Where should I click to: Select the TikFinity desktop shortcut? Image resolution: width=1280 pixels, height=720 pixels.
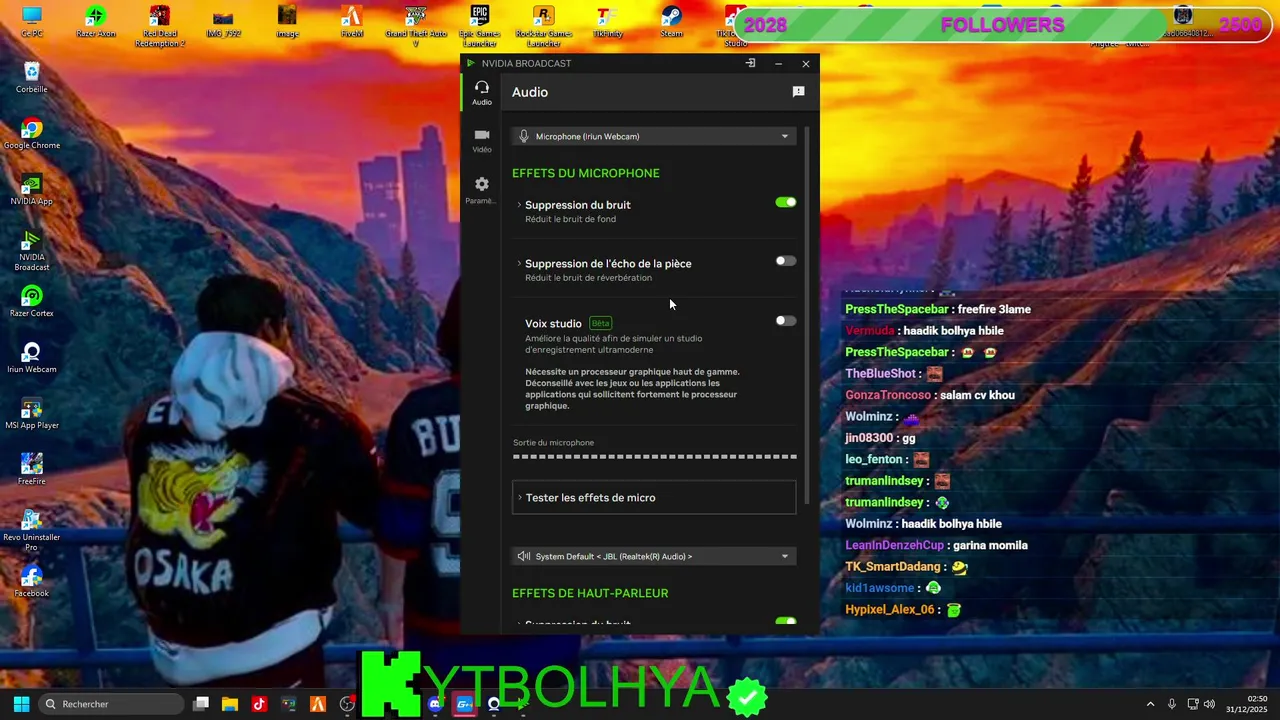pyautogui.click(x=607, y=23)
